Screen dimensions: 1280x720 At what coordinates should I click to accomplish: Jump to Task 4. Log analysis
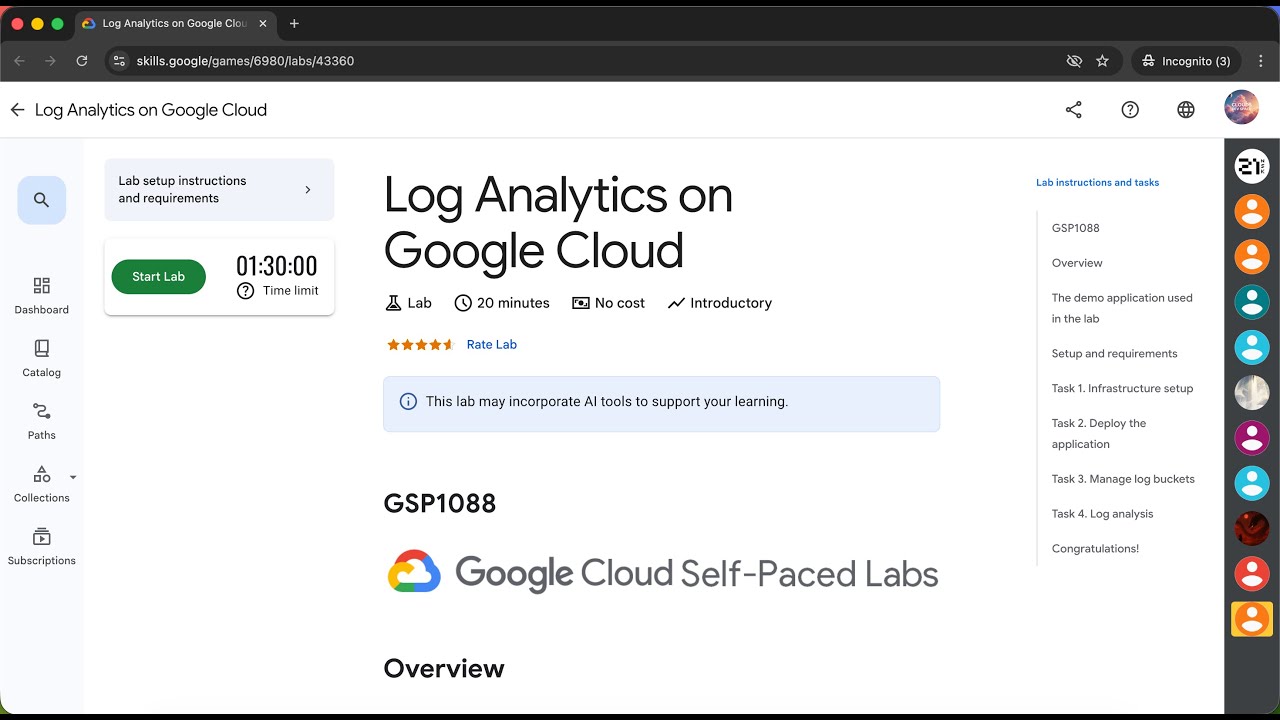tap(1103, 514)
